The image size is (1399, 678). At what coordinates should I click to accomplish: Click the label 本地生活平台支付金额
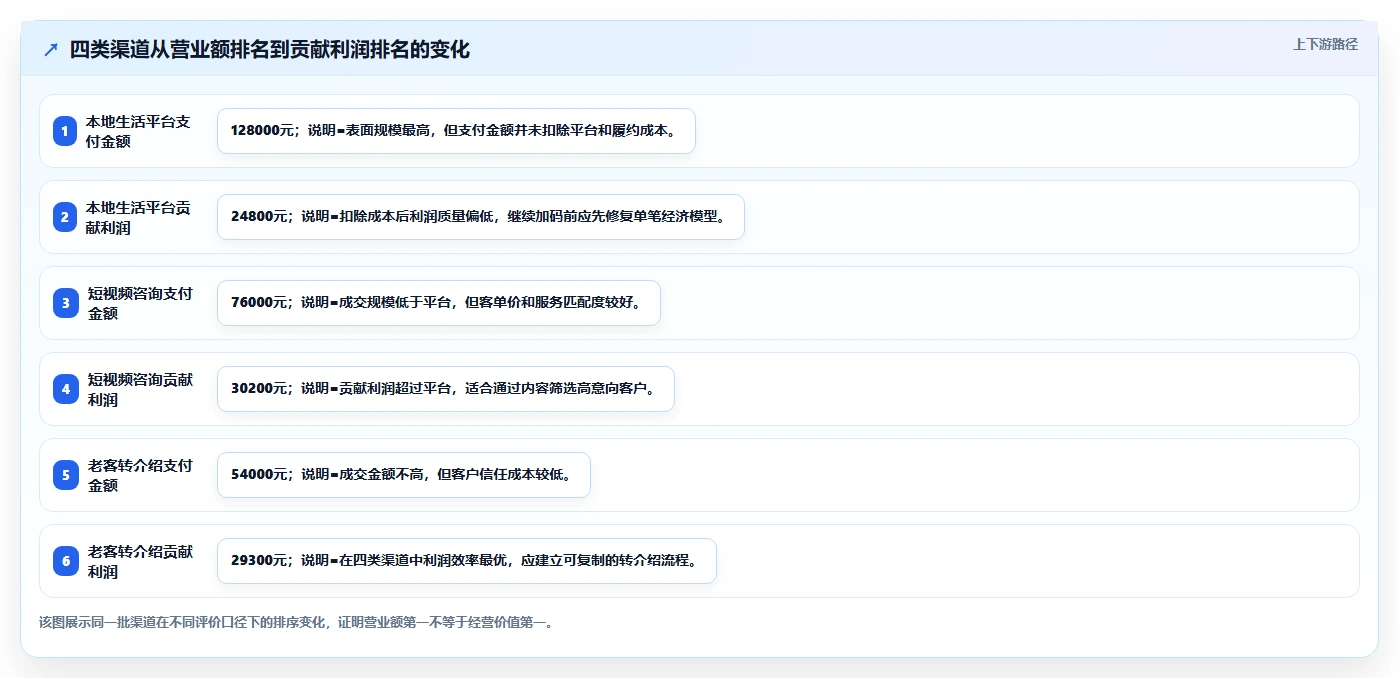pyautogui.click(x=138, y=131)
